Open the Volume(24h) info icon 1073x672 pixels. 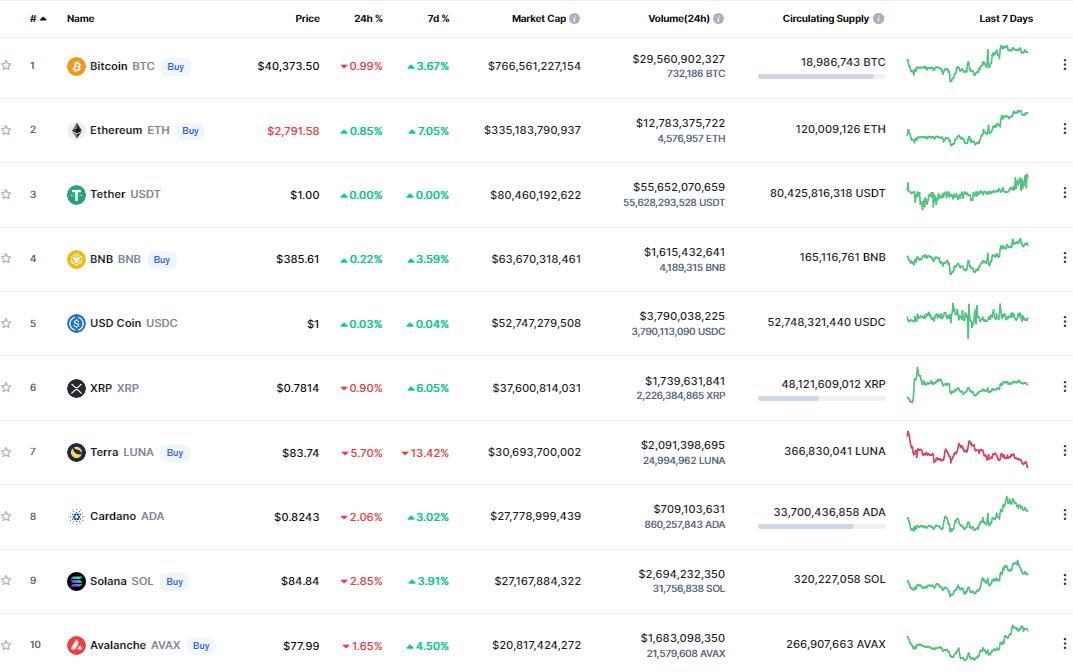(x=719, y=18)
